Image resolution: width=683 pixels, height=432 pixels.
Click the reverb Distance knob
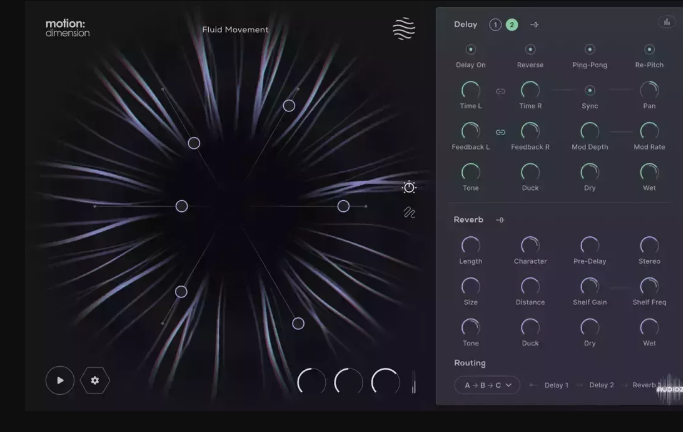pos(530,286)
